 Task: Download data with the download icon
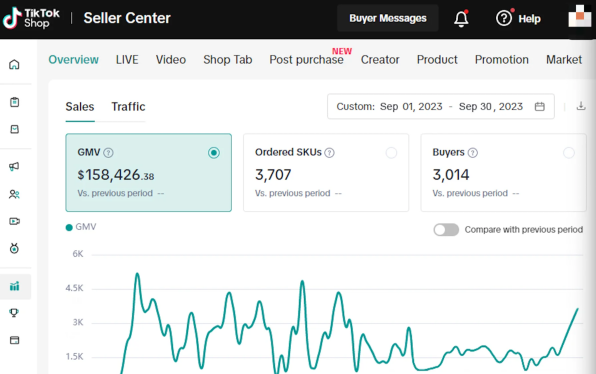click(581, 106)
